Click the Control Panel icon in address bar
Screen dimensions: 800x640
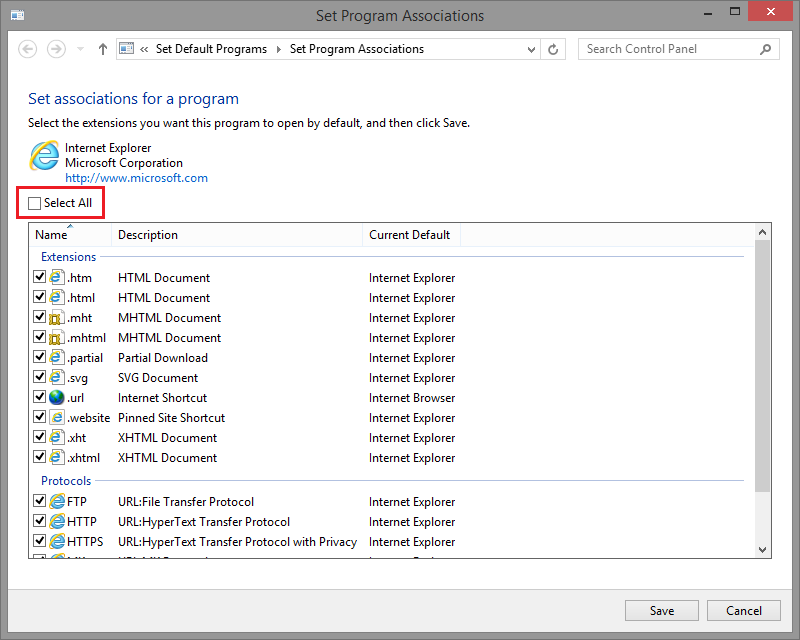point(127,48)
